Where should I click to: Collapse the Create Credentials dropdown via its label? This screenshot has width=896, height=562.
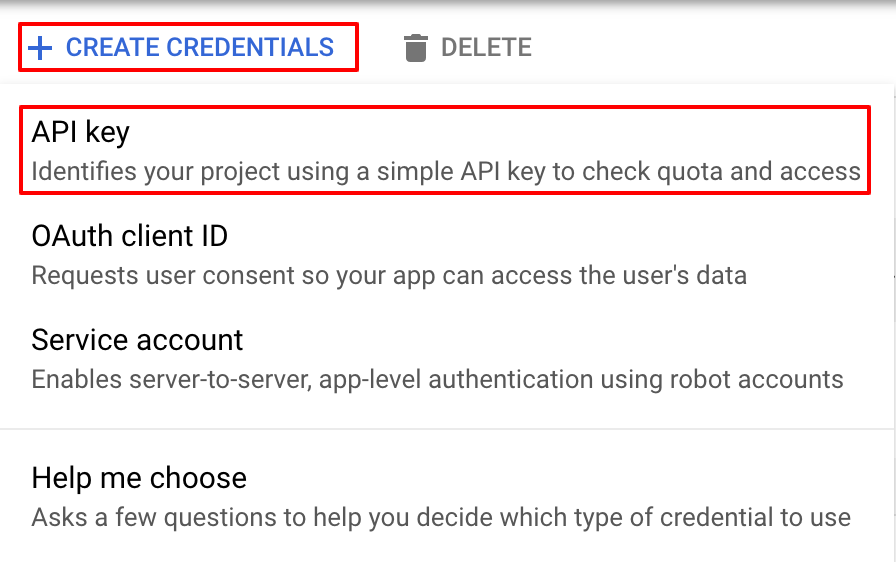tap(199, 48)
